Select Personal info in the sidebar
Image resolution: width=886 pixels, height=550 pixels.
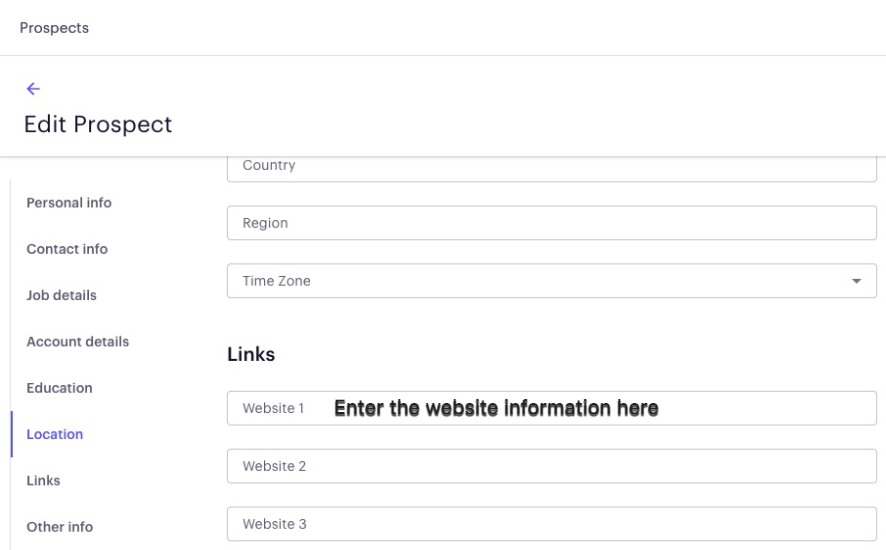(x=69, y=202)
